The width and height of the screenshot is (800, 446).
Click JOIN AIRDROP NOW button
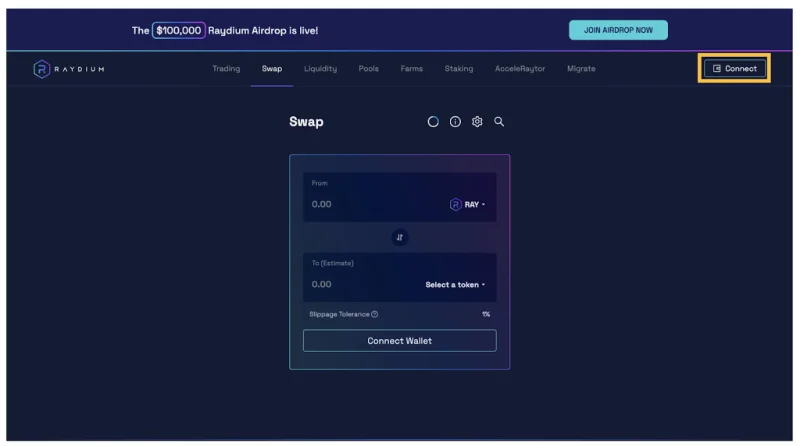click(618, 30)
